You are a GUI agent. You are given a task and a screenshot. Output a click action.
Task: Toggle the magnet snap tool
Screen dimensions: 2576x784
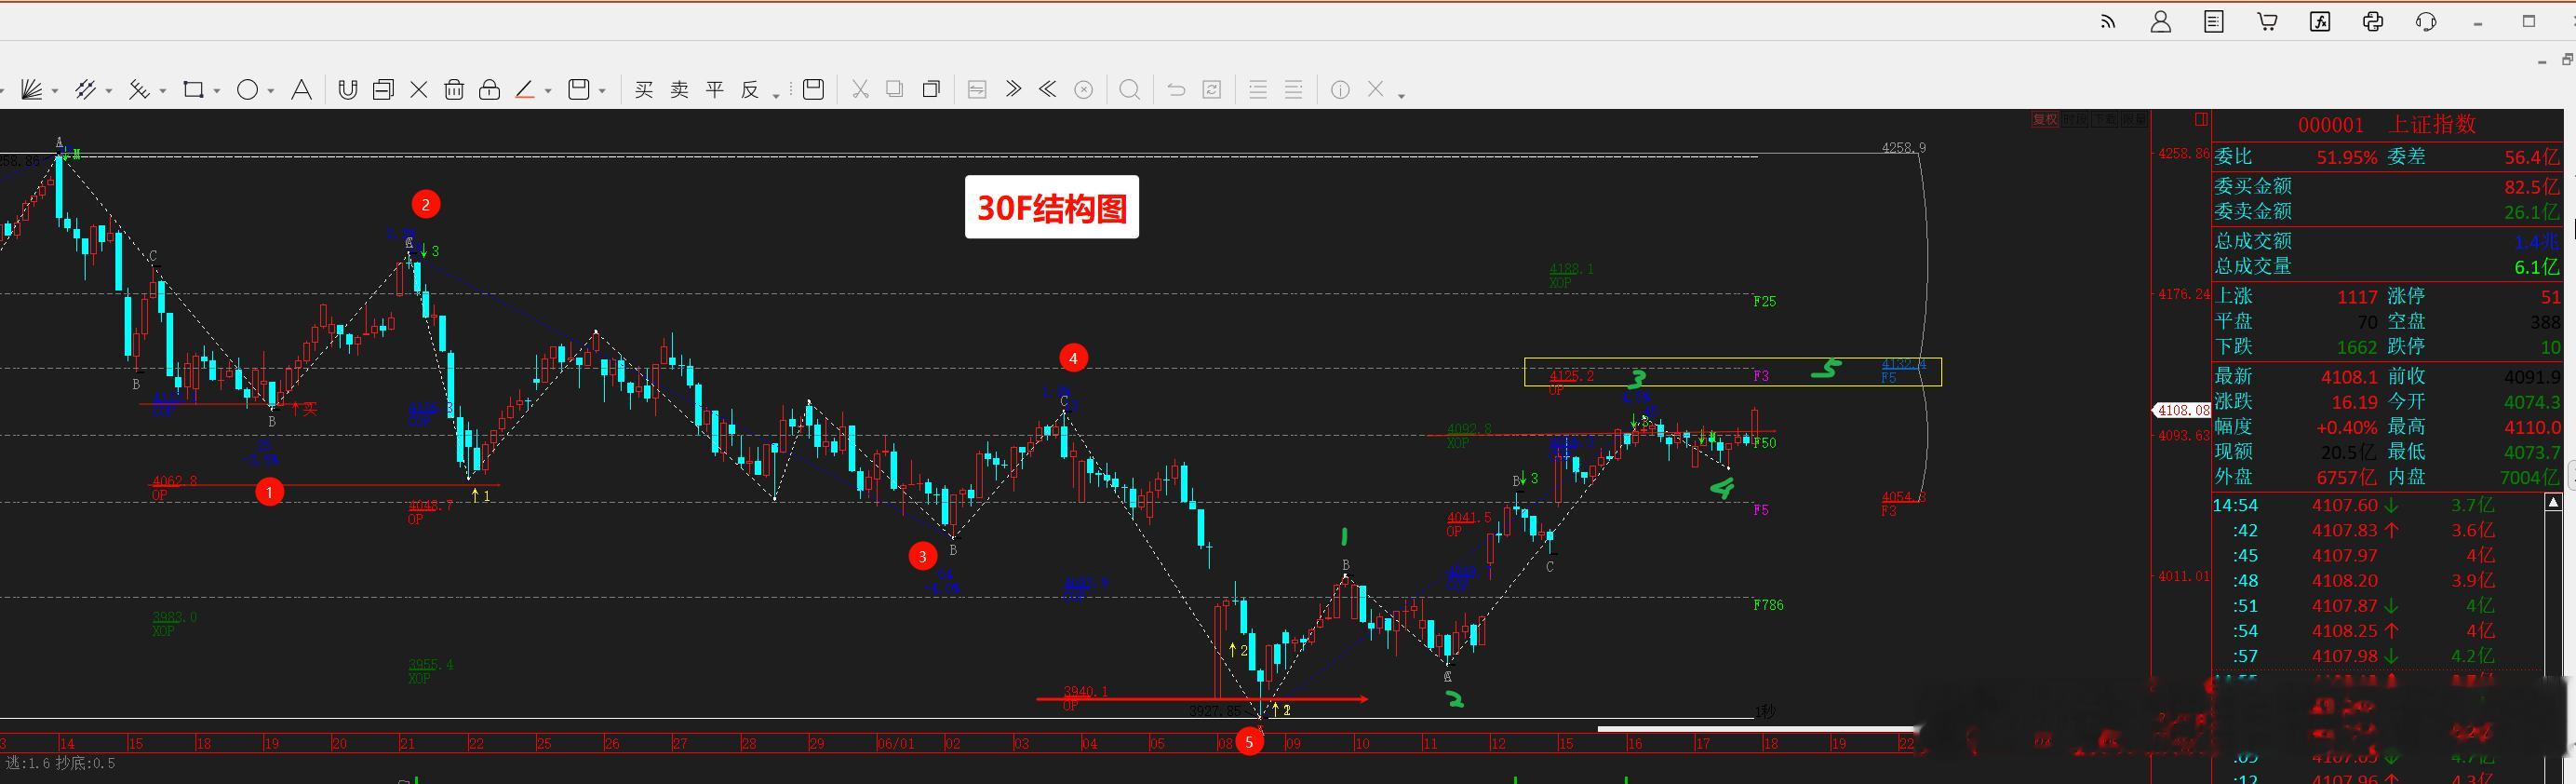coord(347,90)
